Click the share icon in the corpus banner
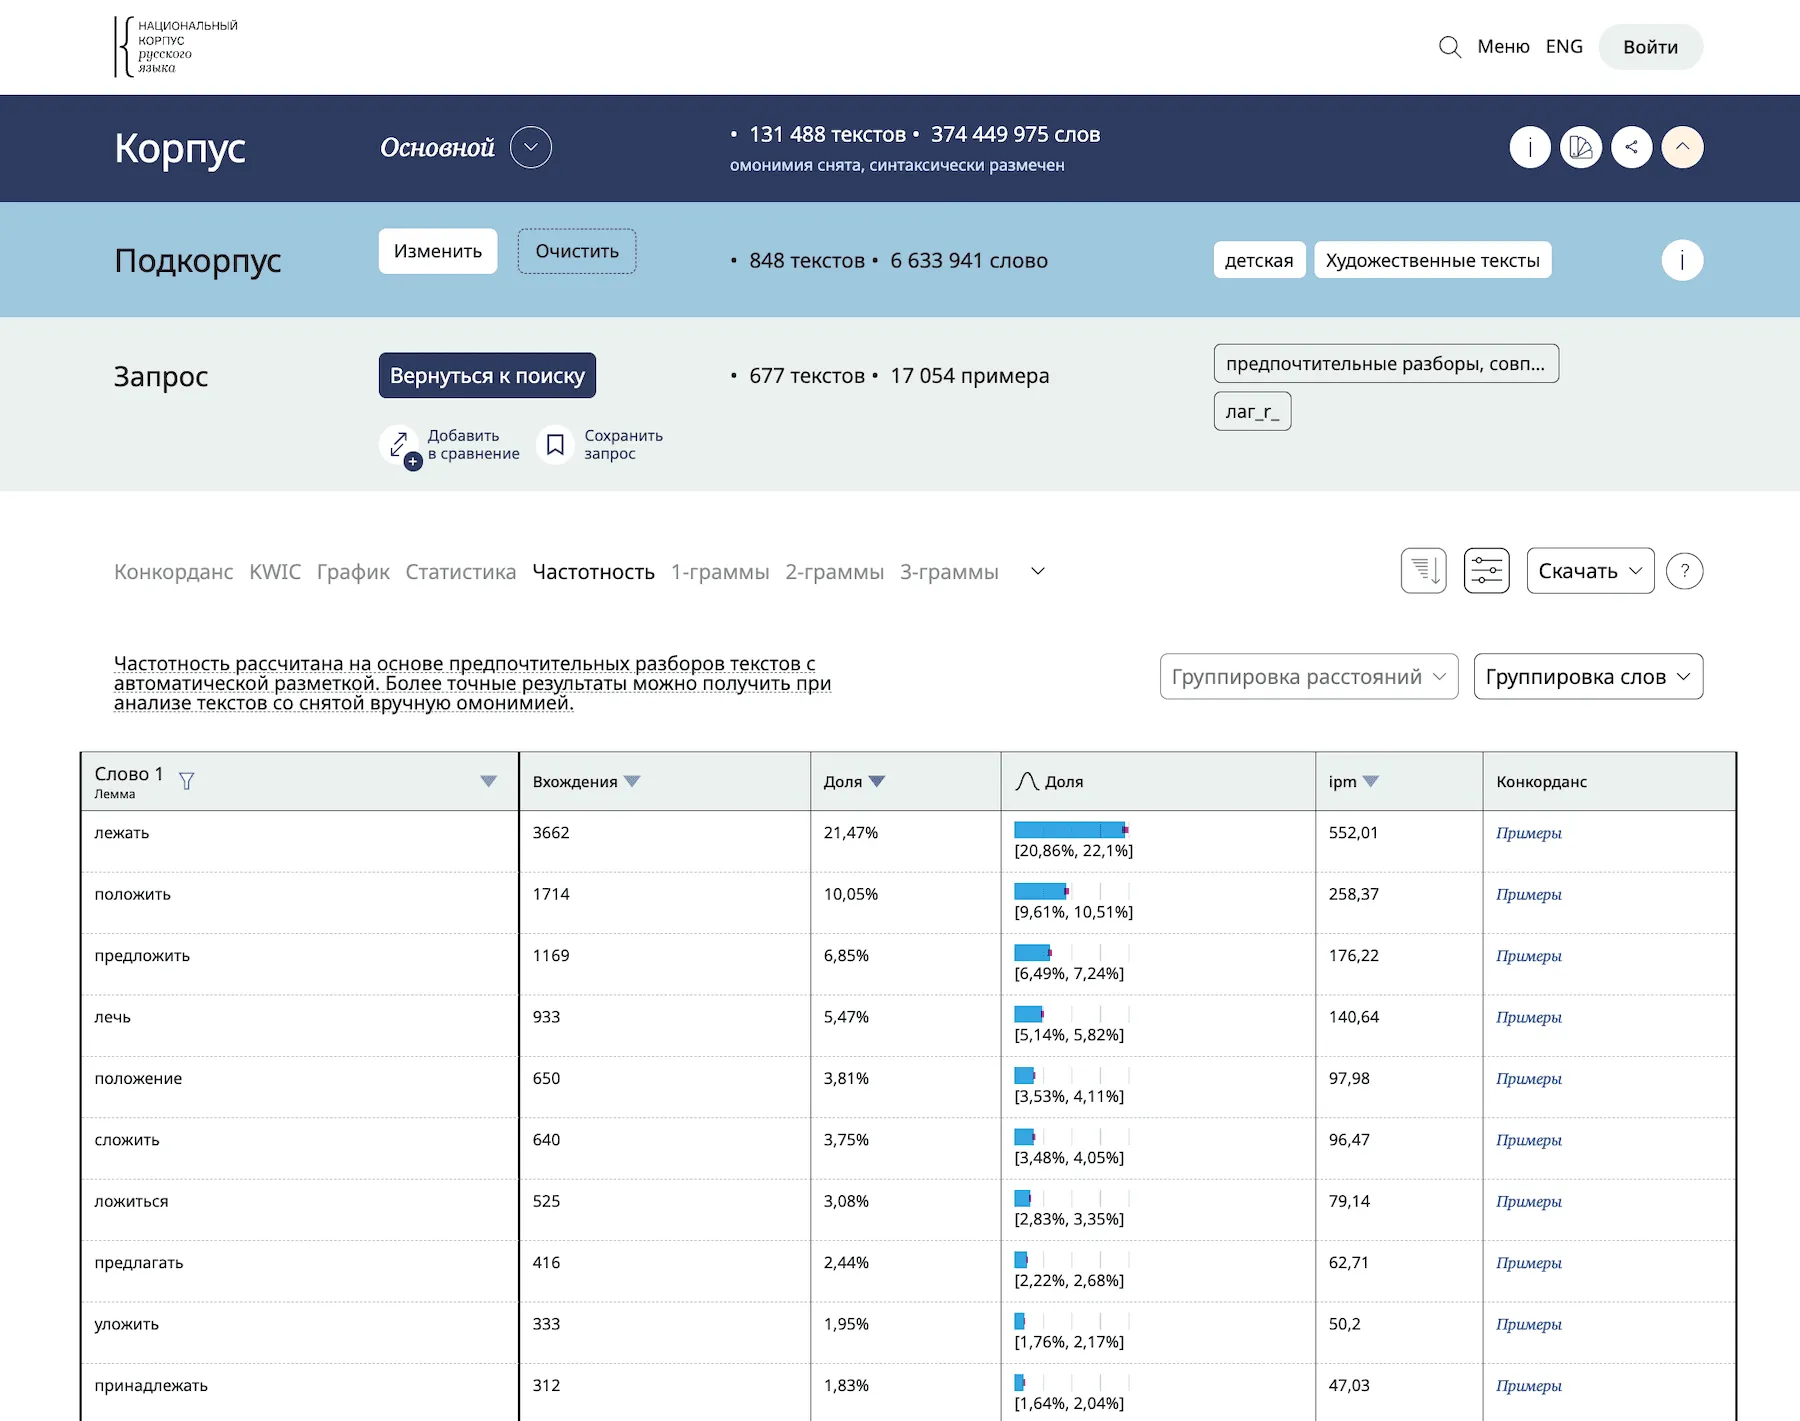The width and height of the screenshot is (1800, 1421). coord(1632,147)
